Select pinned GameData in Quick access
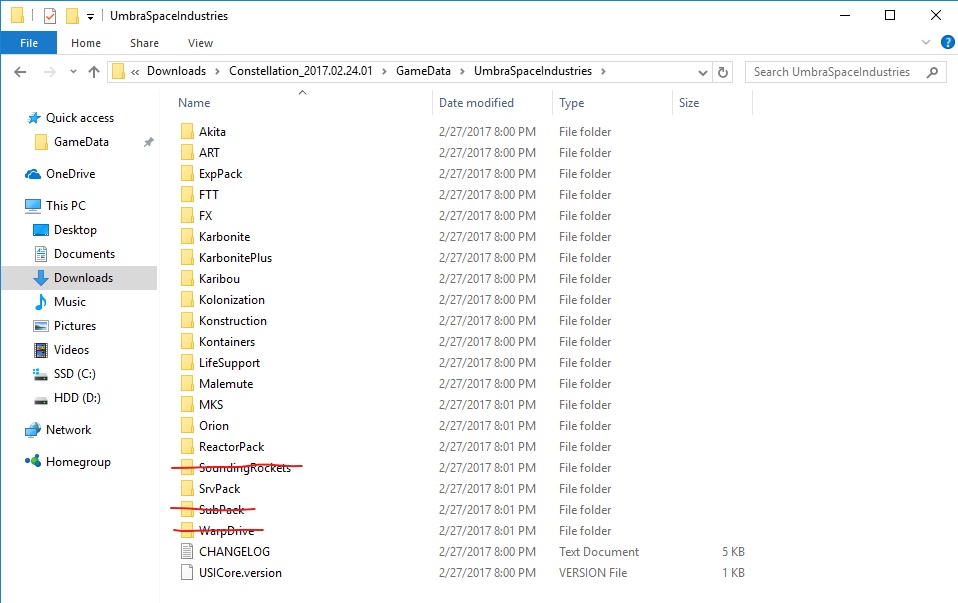This screenshot has width=958, height=603. (81, 142)
